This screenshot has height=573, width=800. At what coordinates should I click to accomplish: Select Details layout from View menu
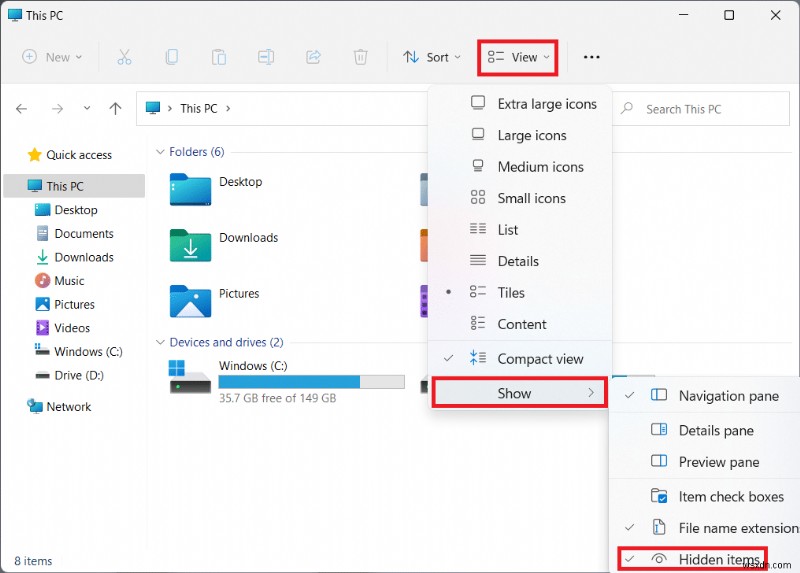pos(518,261)
